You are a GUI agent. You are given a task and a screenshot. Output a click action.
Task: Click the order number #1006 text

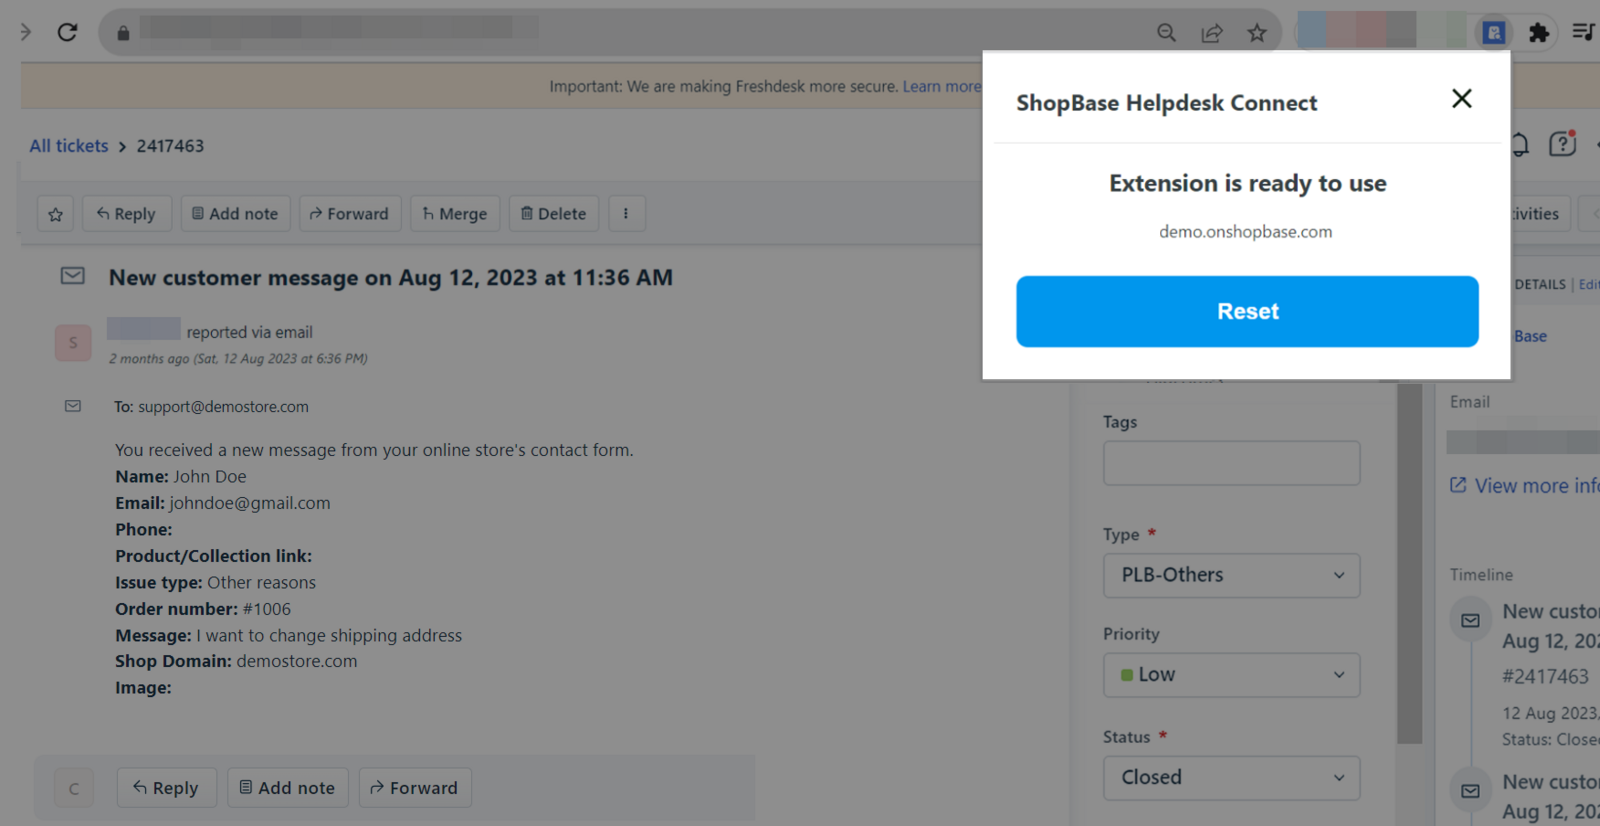267,609
